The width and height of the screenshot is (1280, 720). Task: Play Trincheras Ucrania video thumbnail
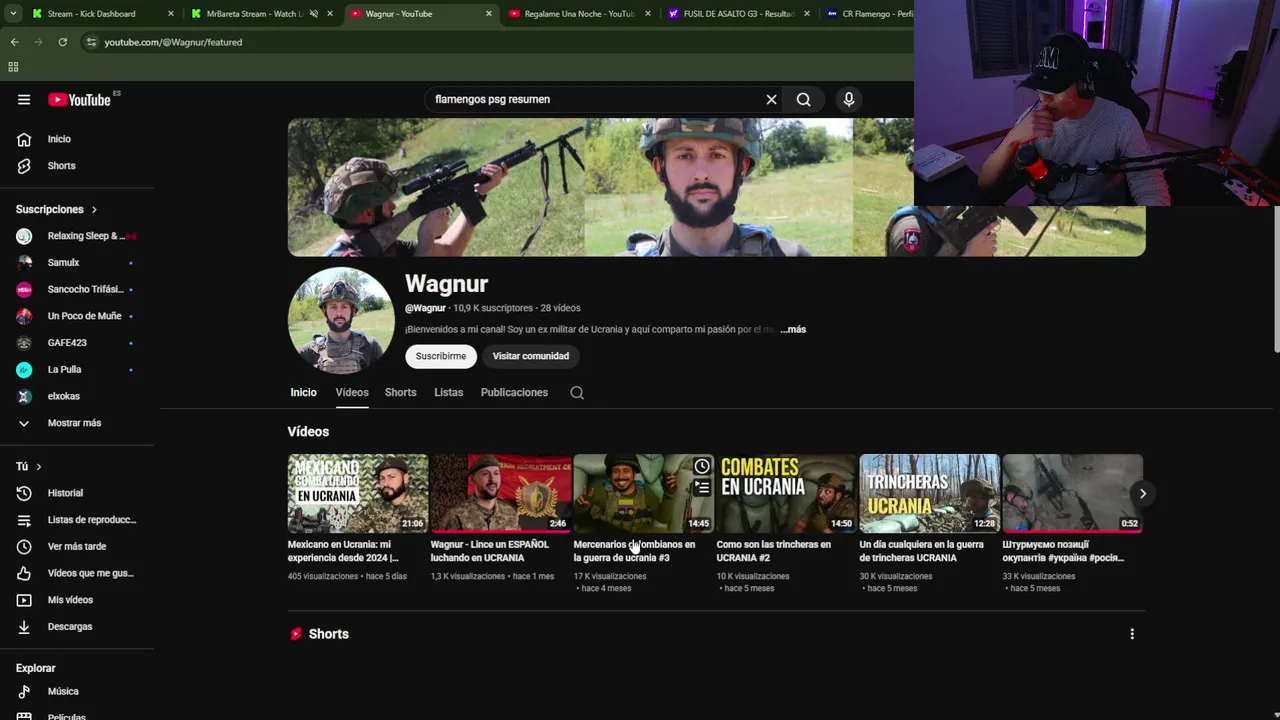[929, 493]
